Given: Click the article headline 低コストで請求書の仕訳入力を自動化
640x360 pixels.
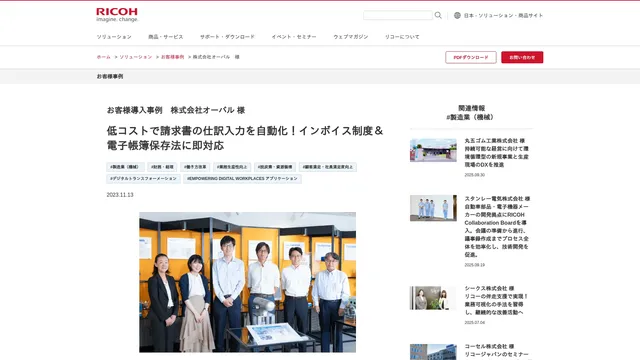Looking at the screenshot, I should (x=245, y=138).
